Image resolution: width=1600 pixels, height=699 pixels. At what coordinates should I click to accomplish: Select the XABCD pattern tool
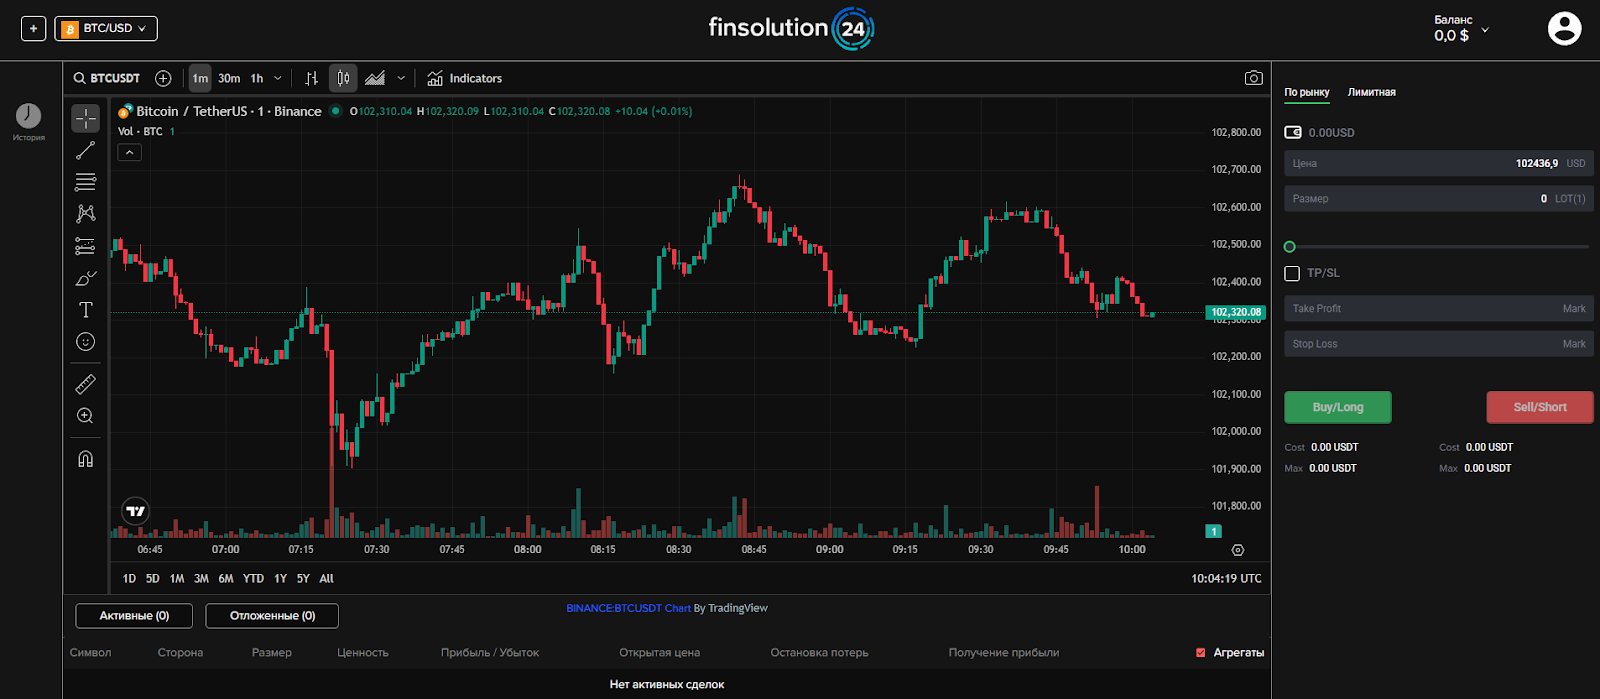click(x=86, y=214)
